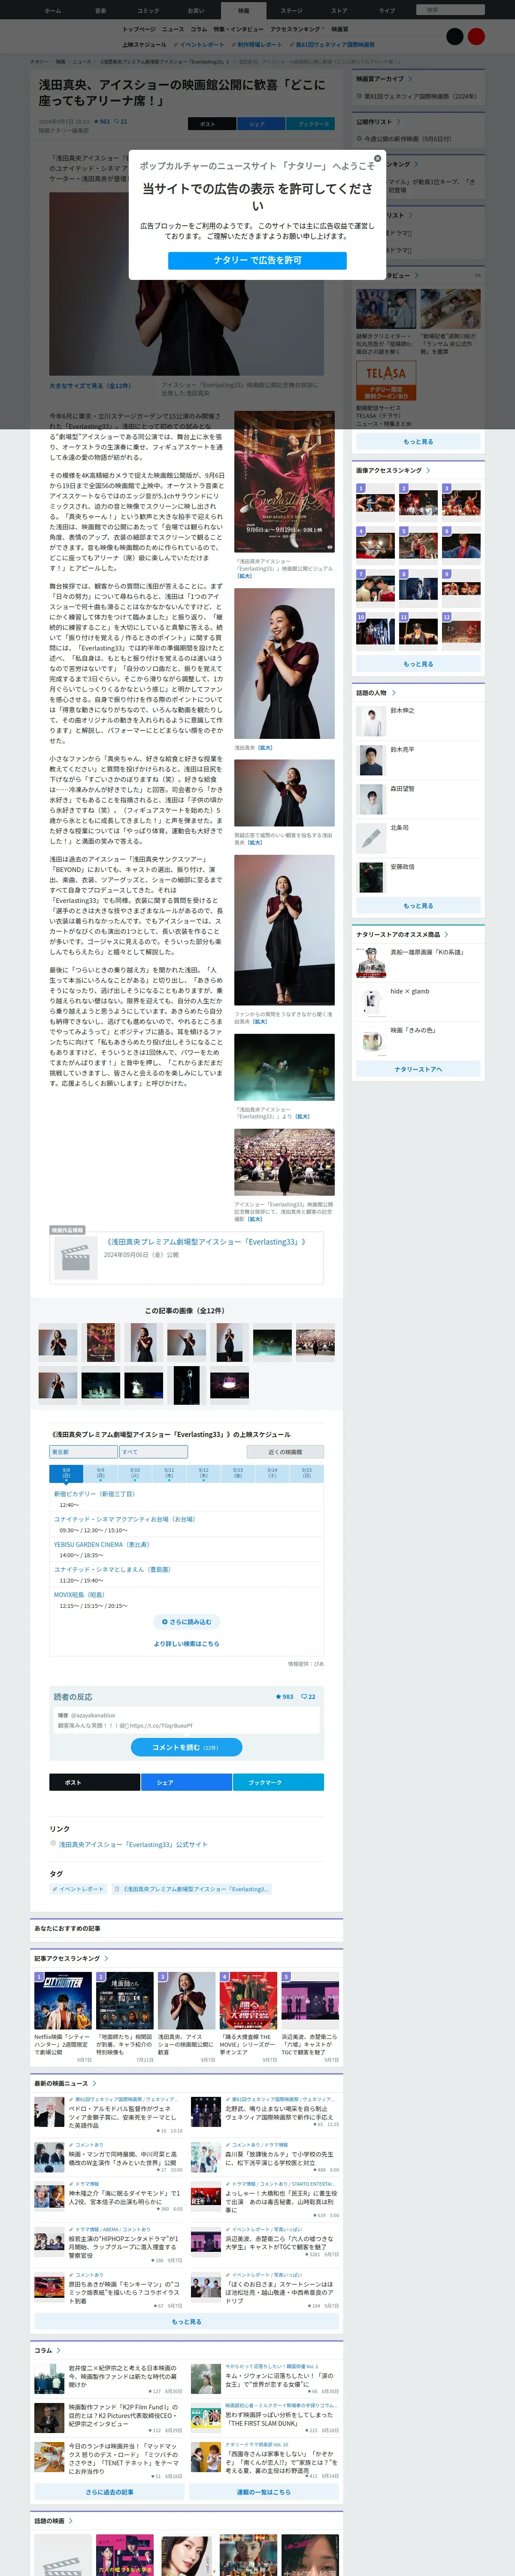Click star count 983 in 読者の反応
515x2576 pixels.
point(285,1696)
